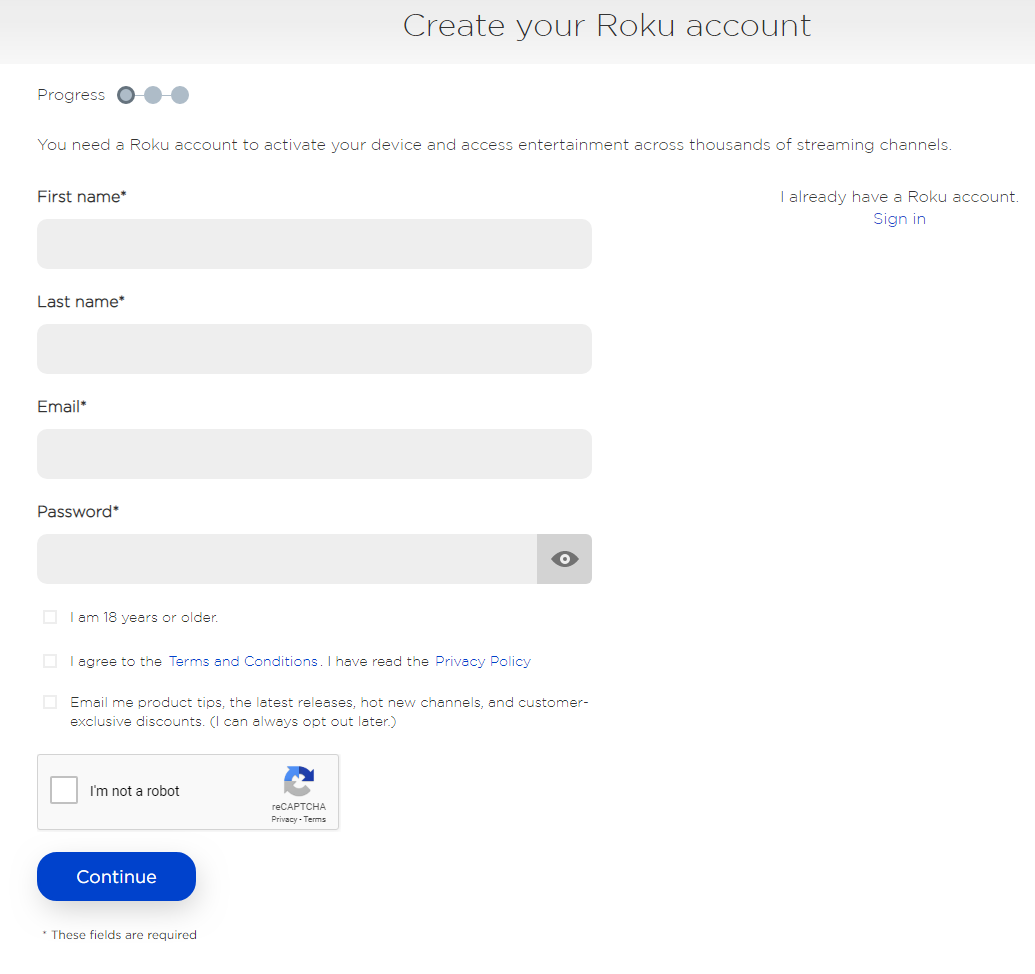Click the First name input field
Screen dimensions: 1035x974
(x=314, y=243)
